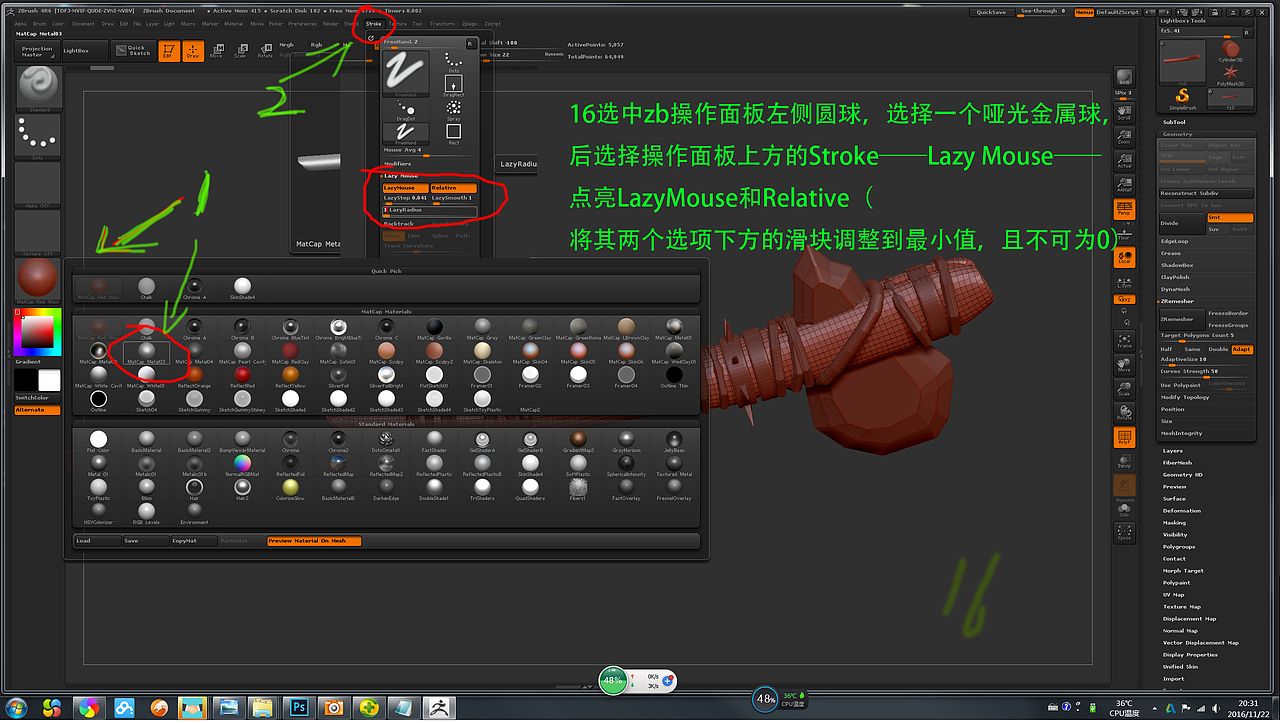Viewport: 1280px width, 723px height.
Task: Adjust the LazyRadius slider
Action: coord(430,210)
